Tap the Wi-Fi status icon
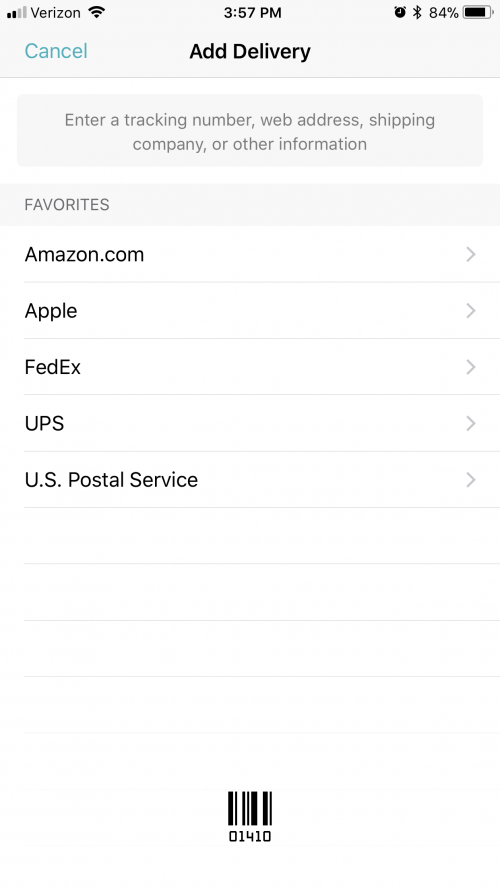Screen dimensions: 500x889 [97, 12]
